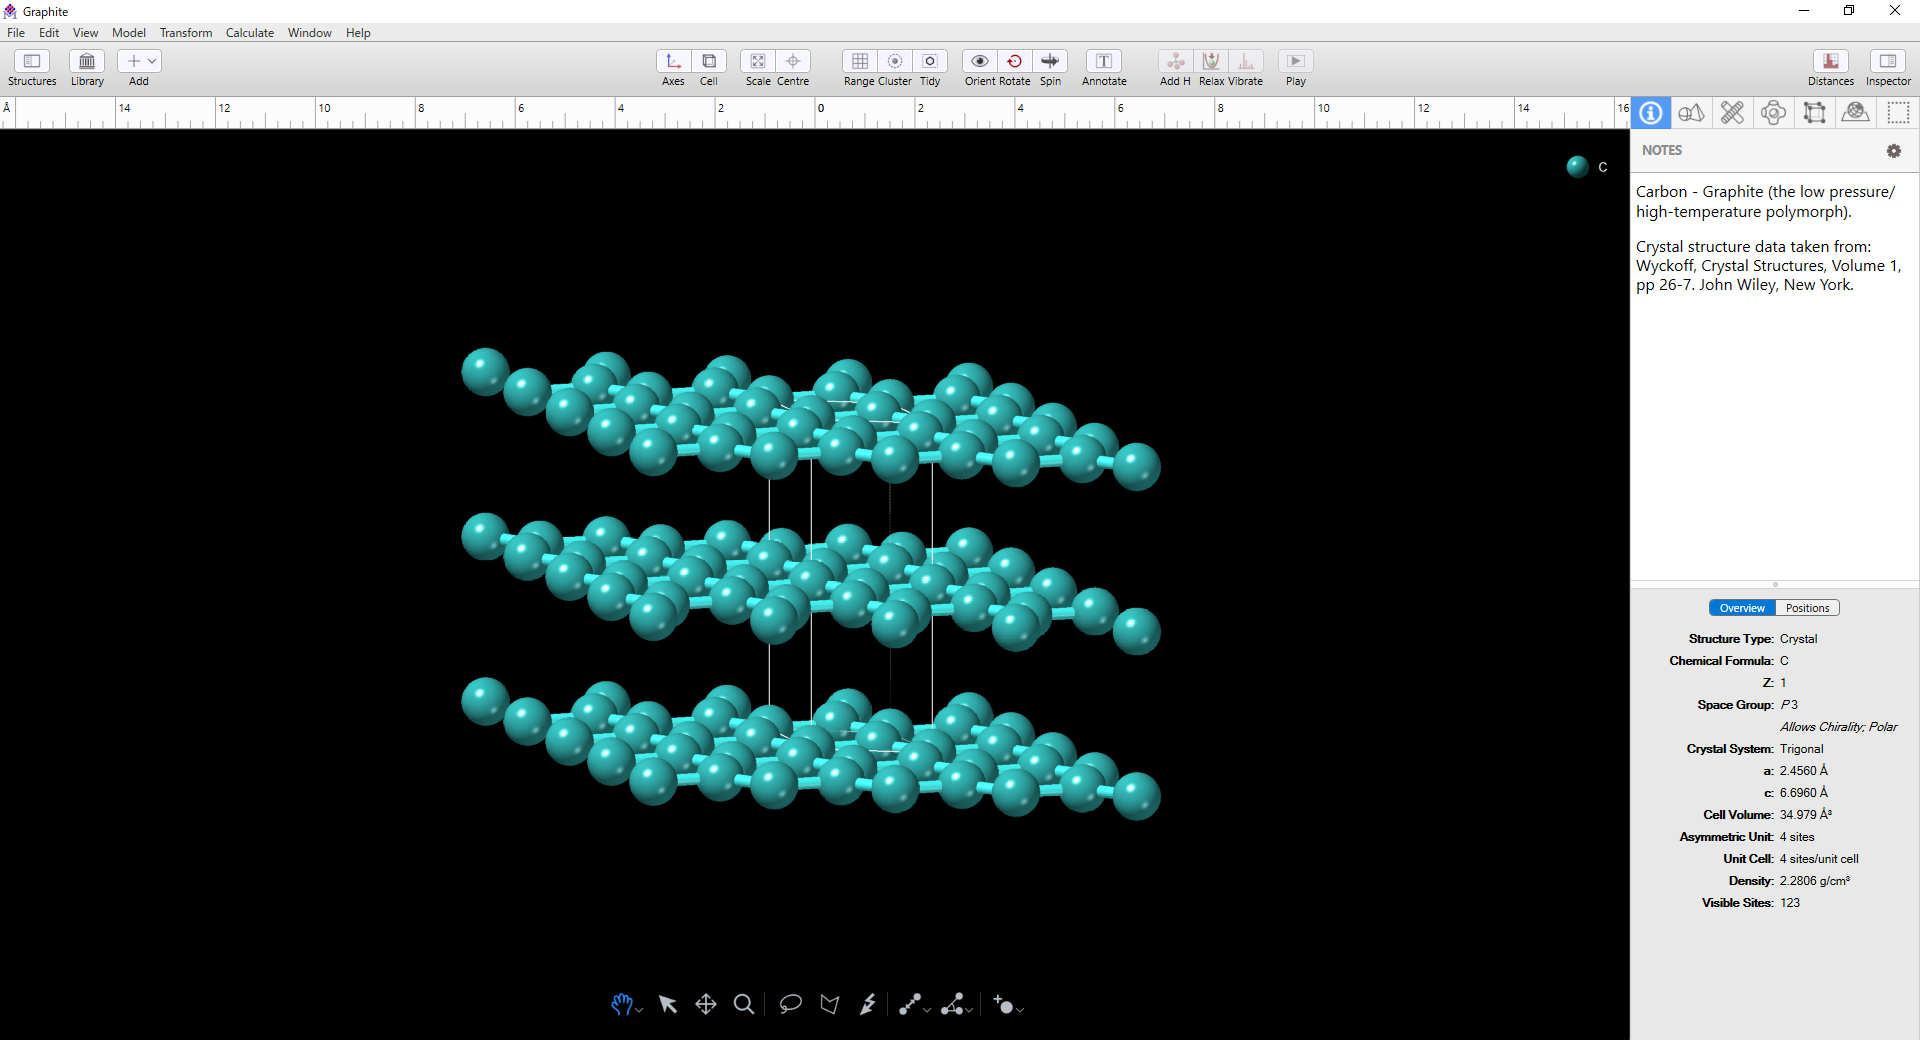1920x1040 pixels.
Task: Select the arrow pointer tool
Action: [668, 1004]
